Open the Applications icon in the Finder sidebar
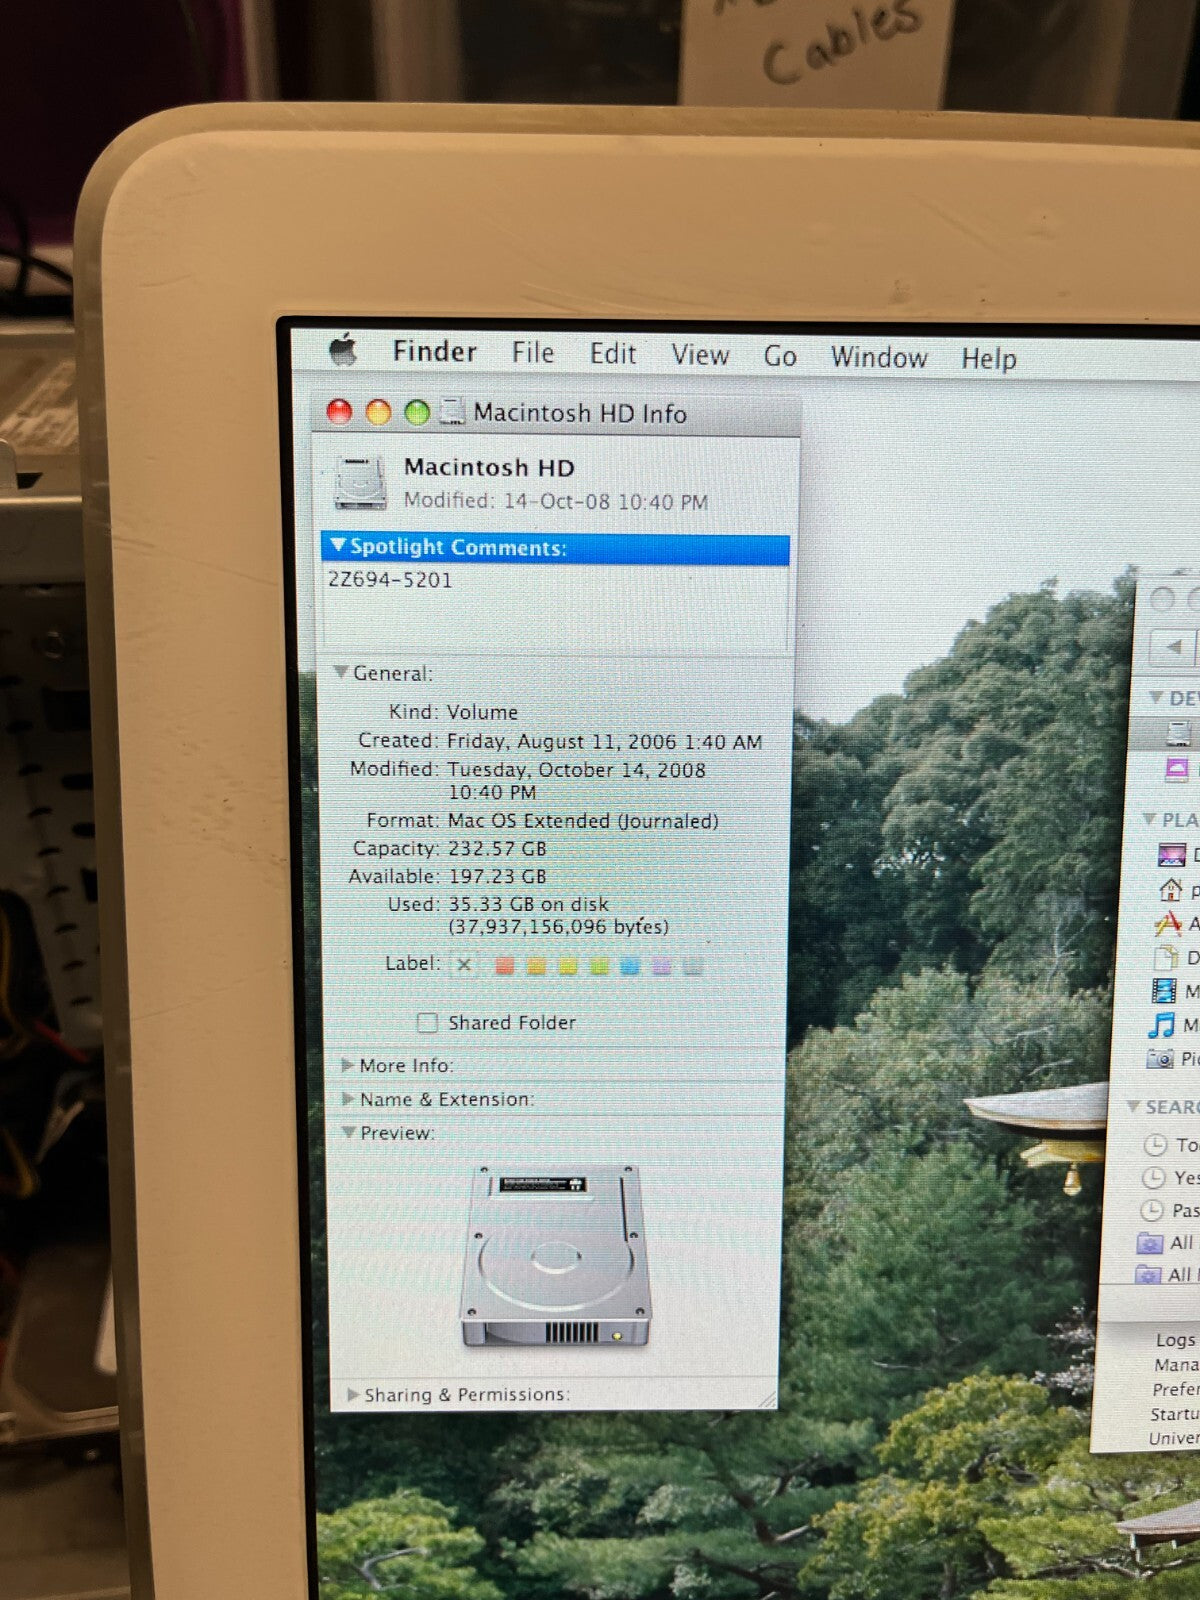 (1168, 924)
